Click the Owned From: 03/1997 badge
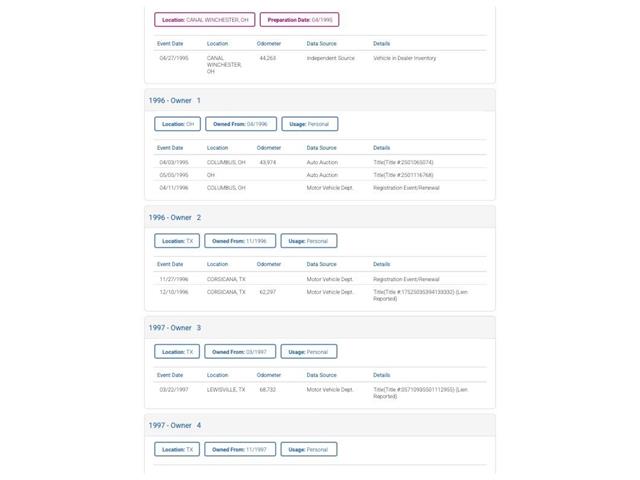Viewport: 640px width, 480px height. click(x=240, y=352)
